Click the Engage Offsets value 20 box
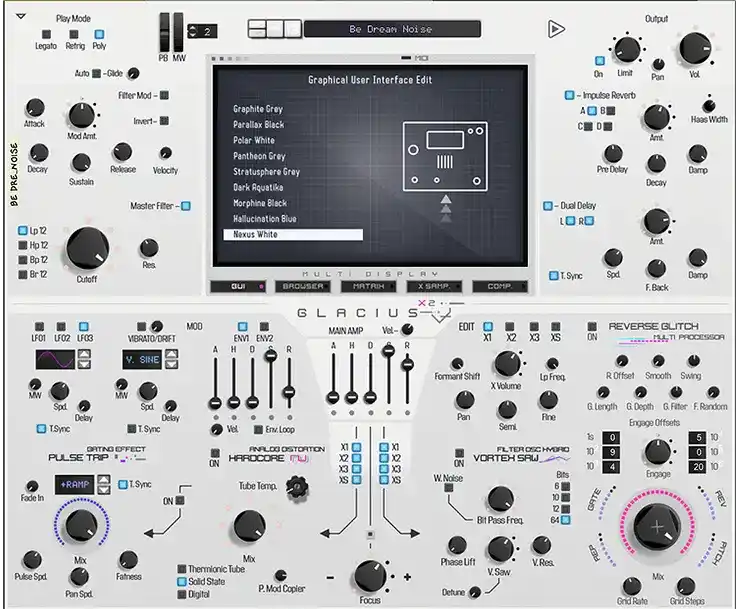The width and height of the screenshot is (740, 609). (x=698, y=467)
